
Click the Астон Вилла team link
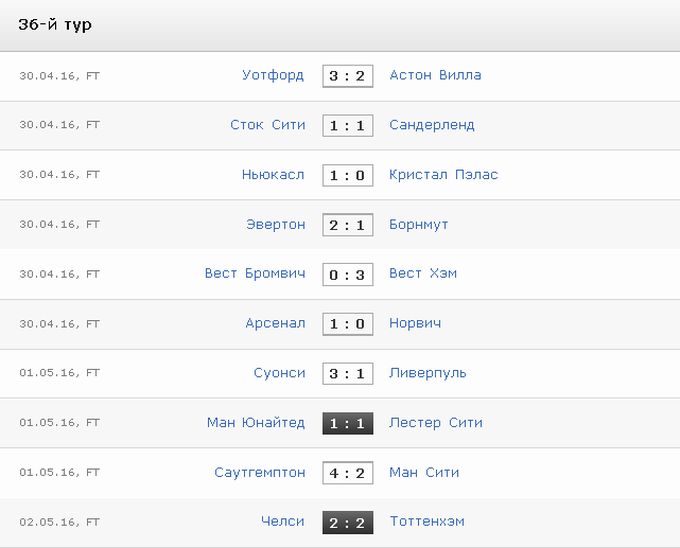(435, 75)
